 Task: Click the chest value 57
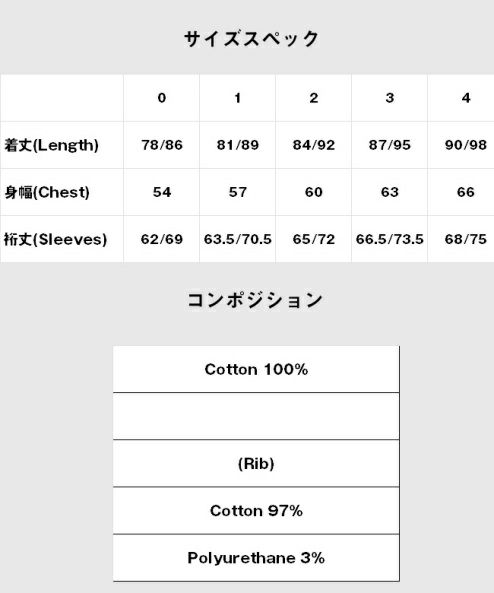pos(238,192)
